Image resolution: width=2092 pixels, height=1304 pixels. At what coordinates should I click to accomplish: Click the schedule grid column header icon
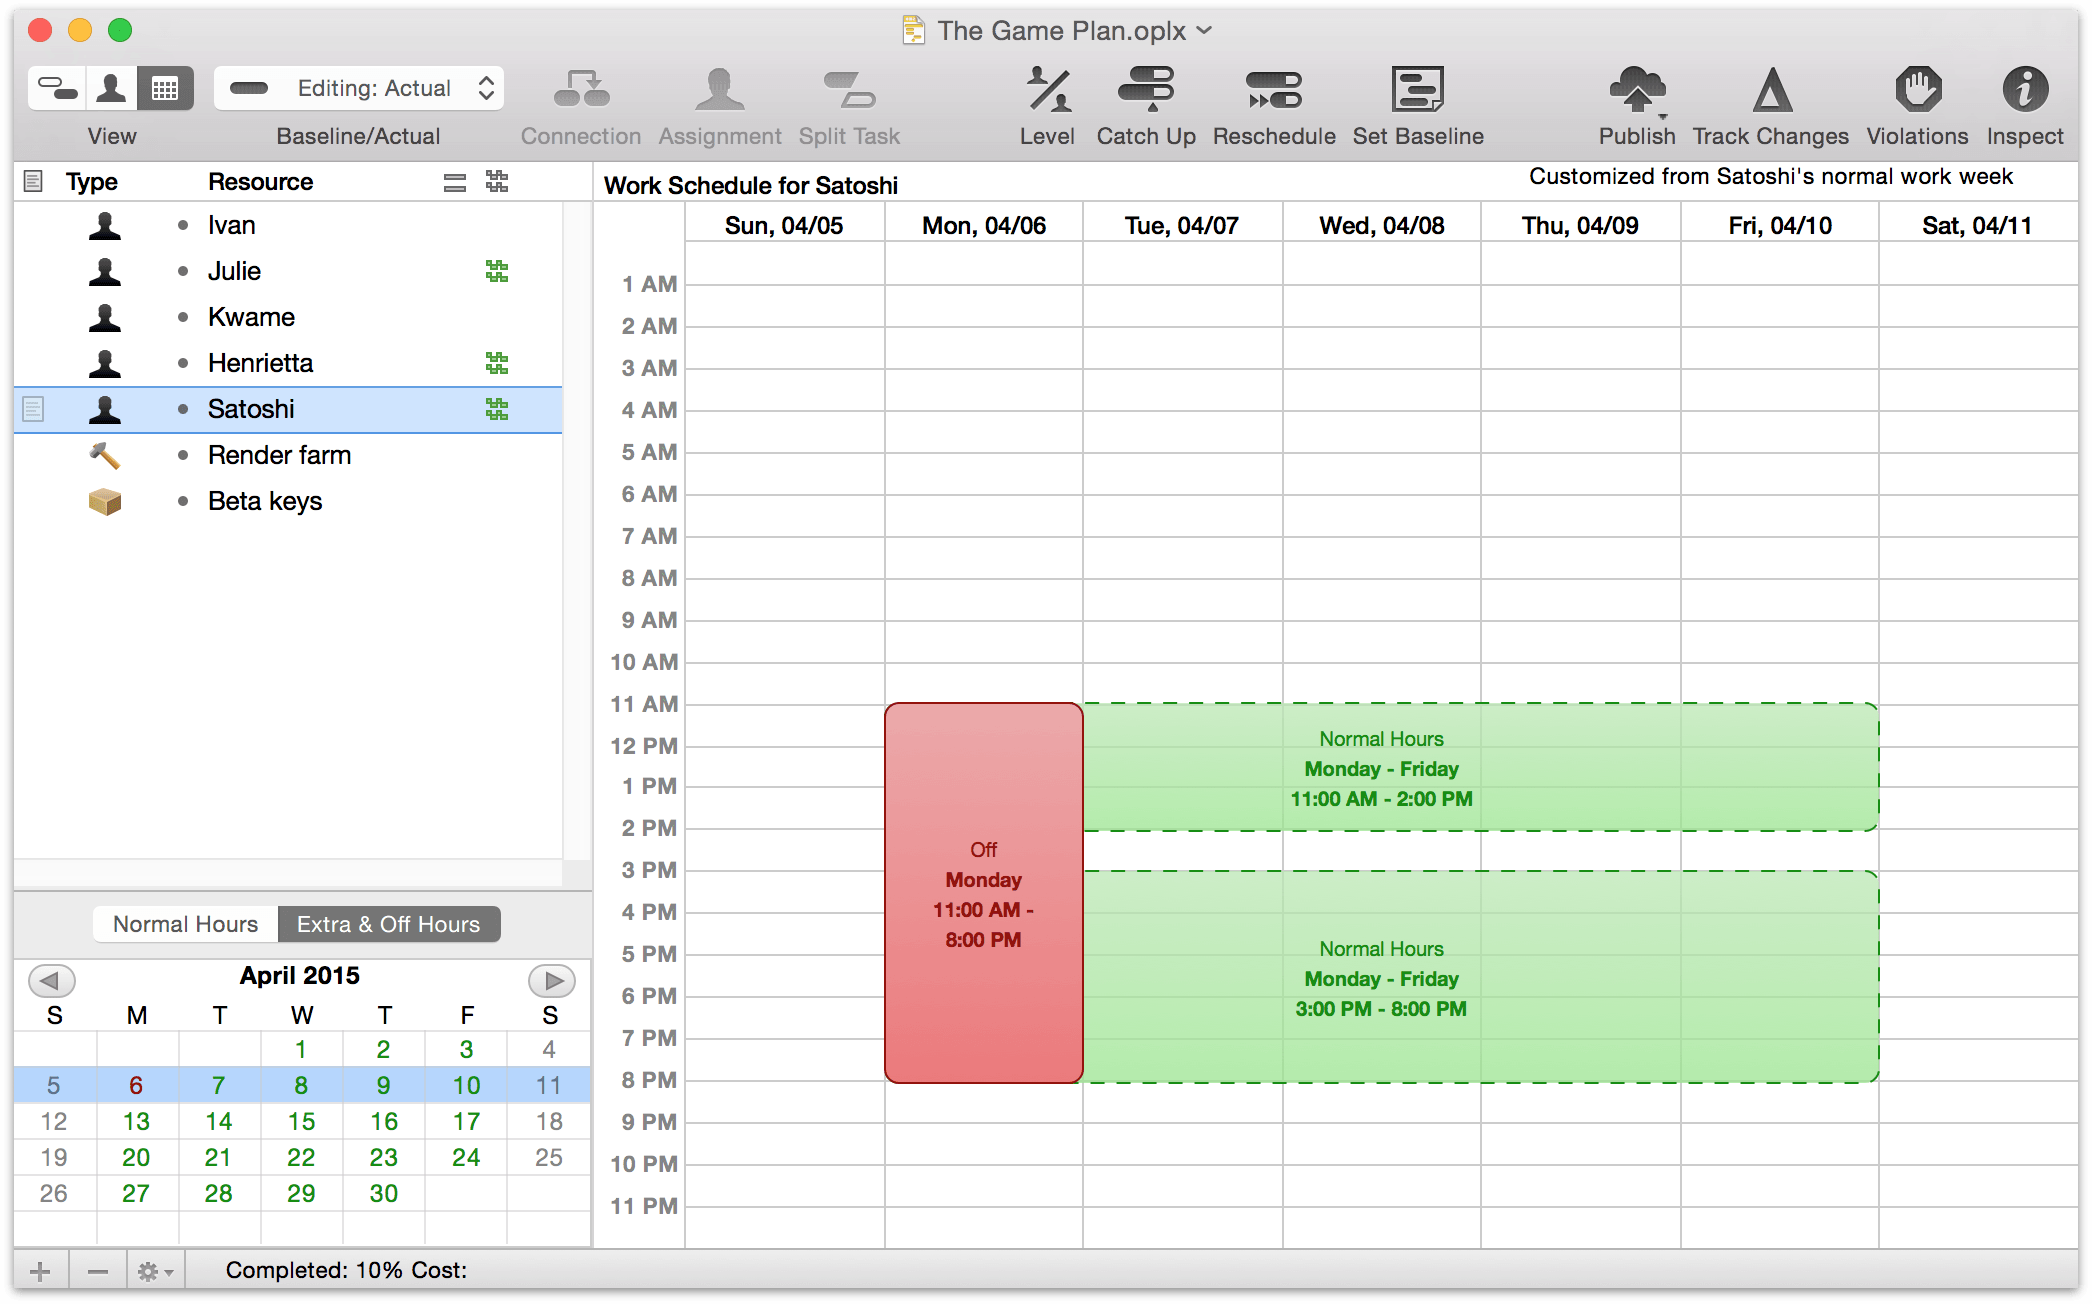497,181
